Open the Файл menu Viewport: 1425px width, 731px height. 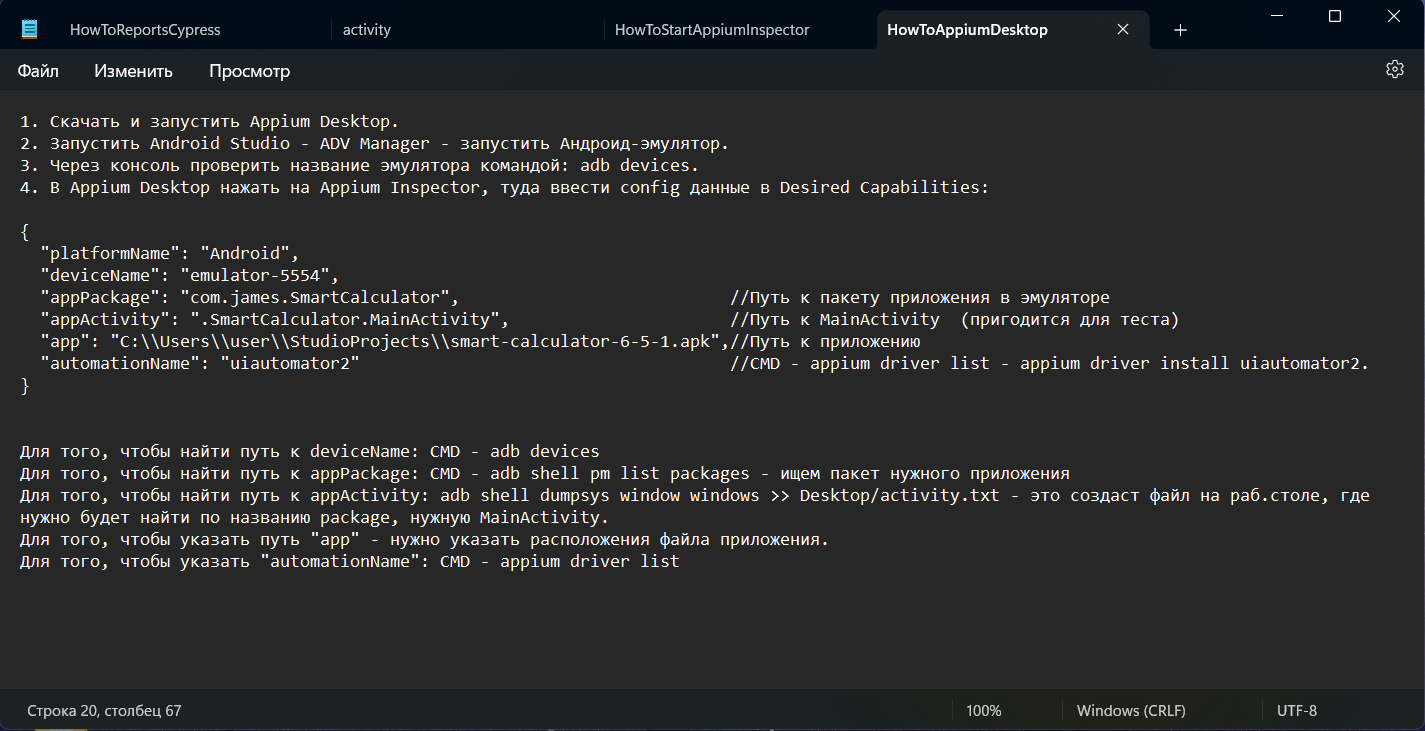point(38,71)
